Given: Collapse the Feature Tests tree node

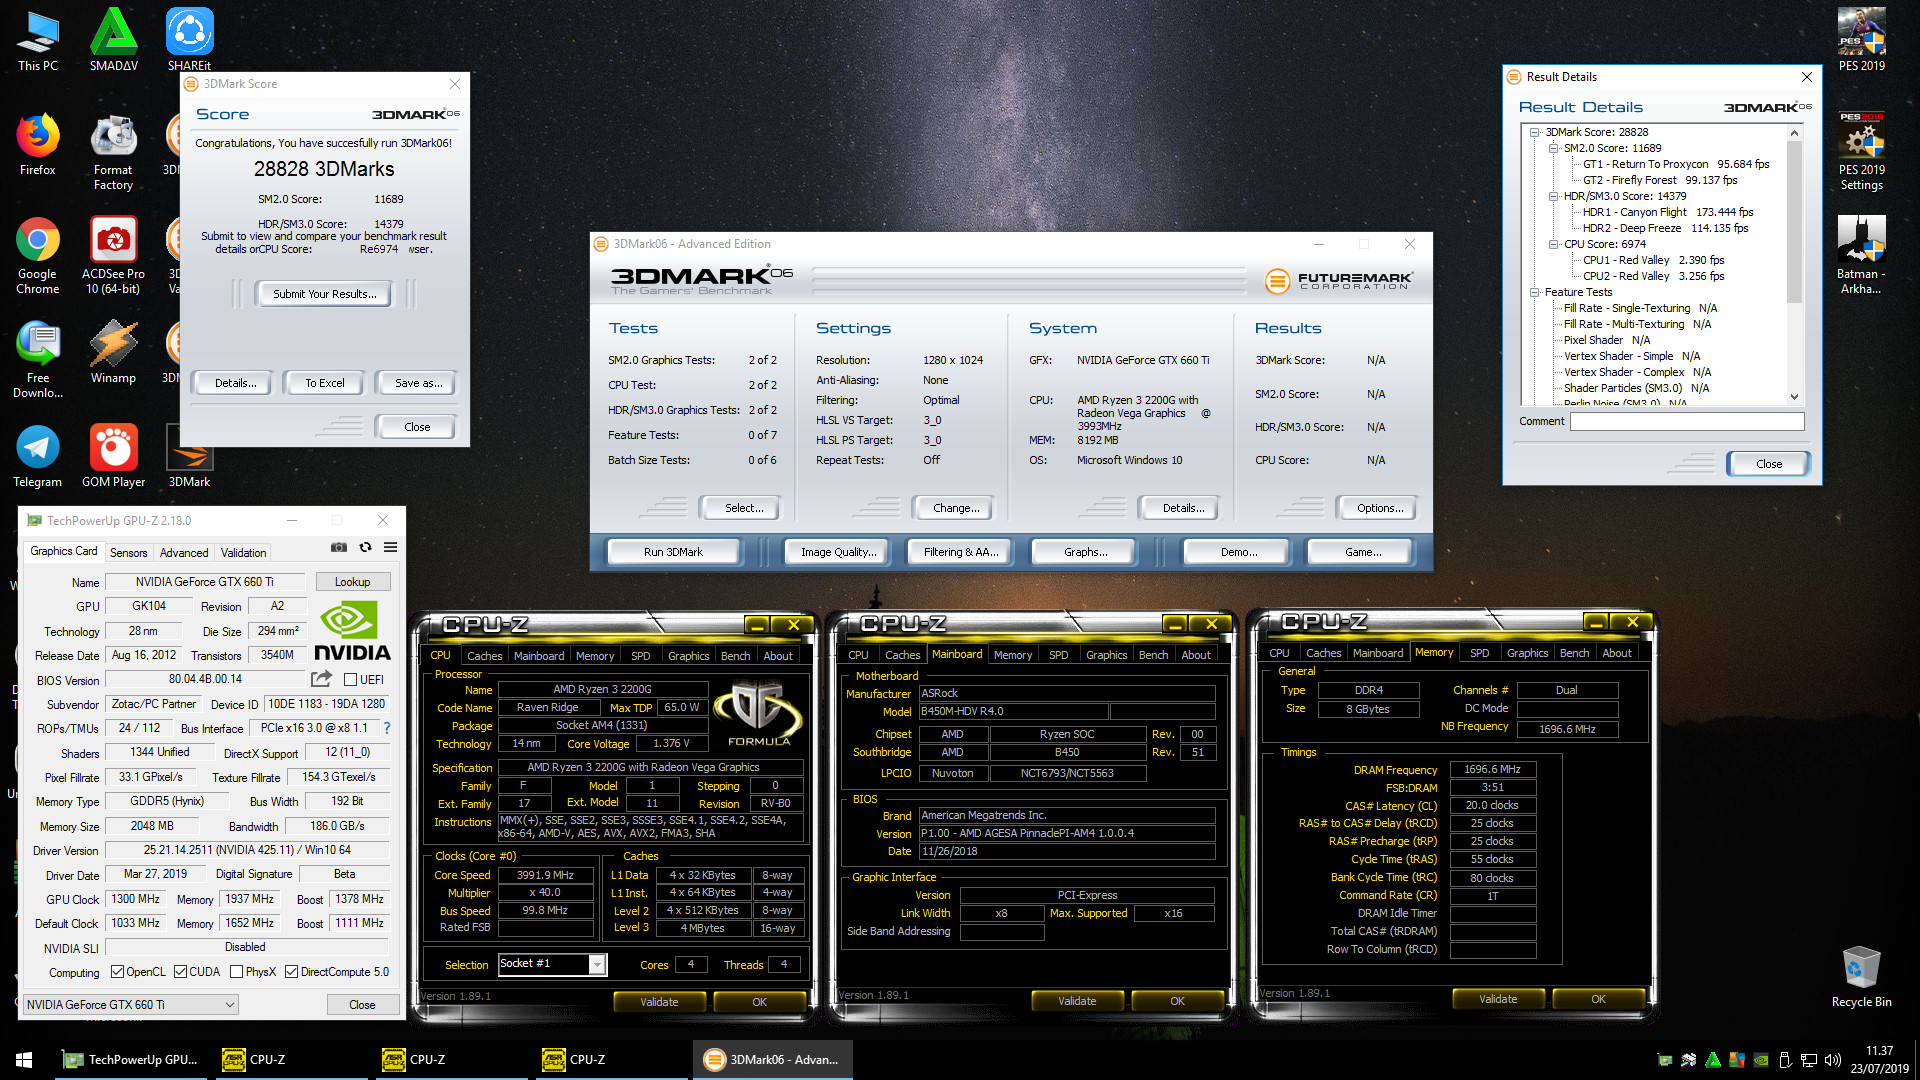Looking at the screenshot, I should pos(1534,292).
